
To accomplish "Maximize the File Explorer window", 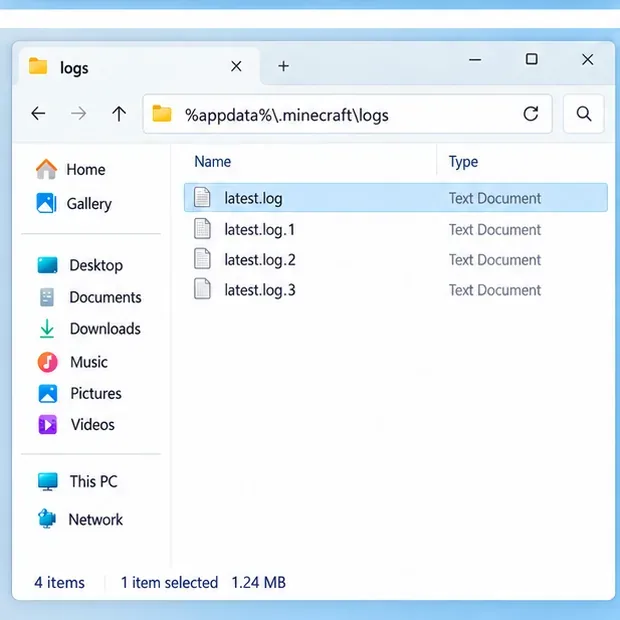I will 531,59.
